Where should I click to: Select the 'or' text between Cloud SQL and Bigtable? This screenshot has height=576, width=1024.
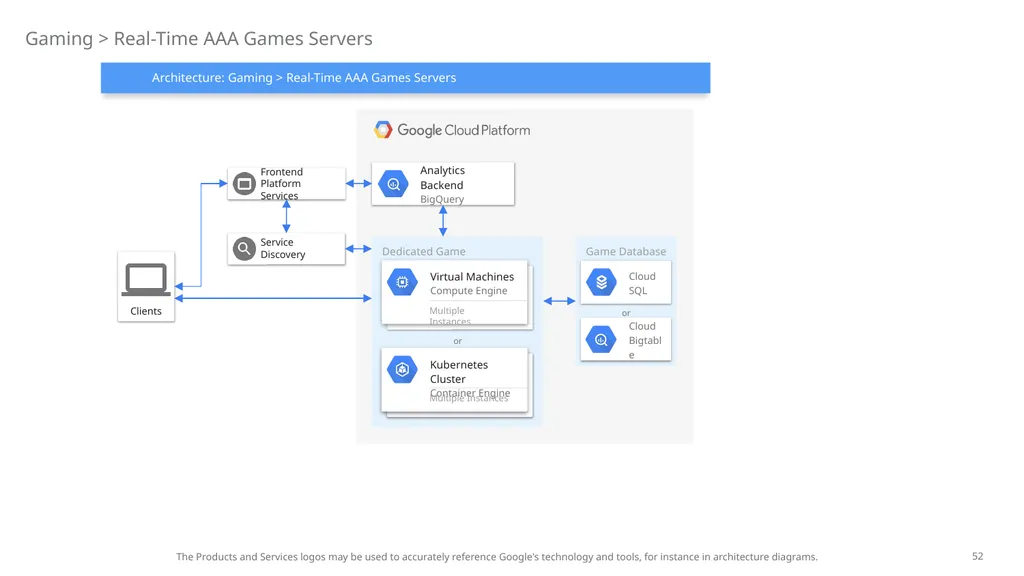(626, 313)
